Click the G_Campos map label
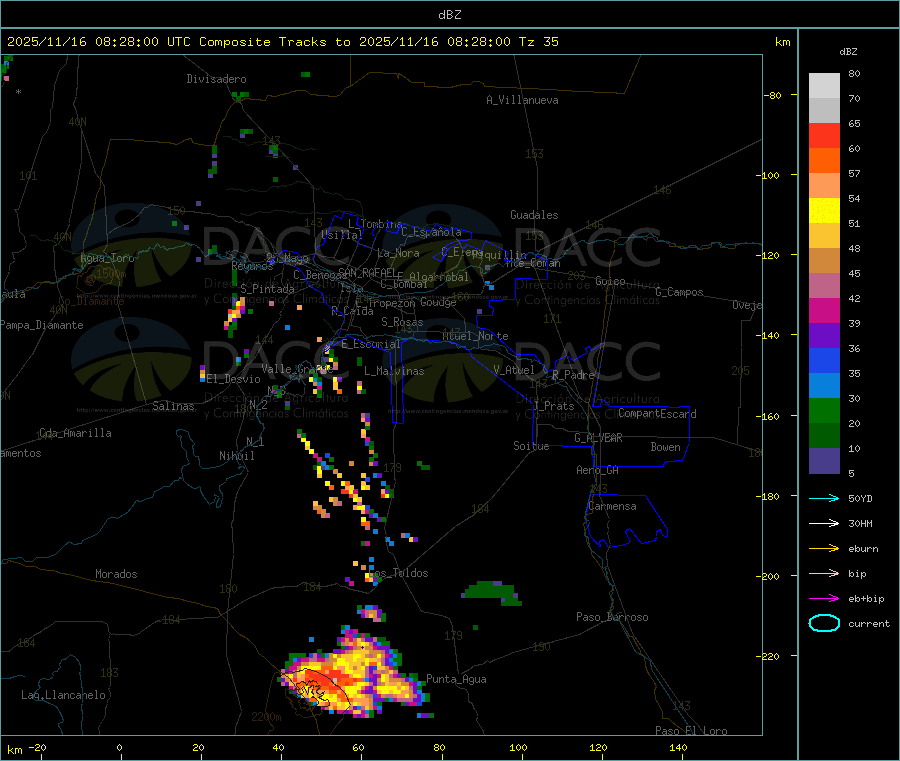The width and height of the screenshot is (900, 761). (x=680, y=292)
